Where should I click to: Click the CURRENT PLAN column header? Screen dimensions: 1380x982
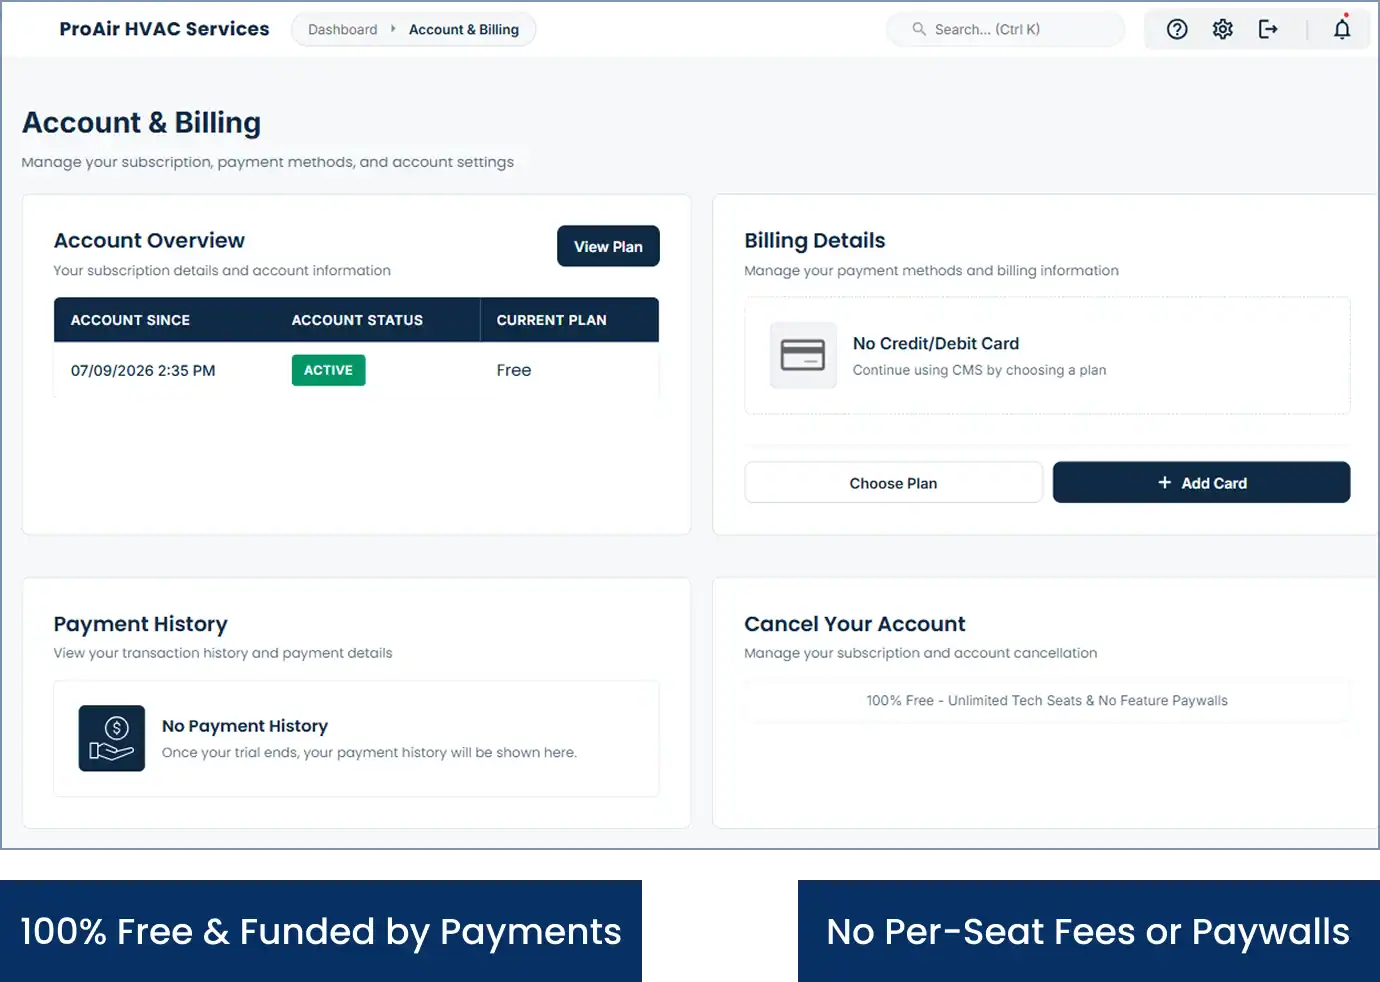point(551,320)
